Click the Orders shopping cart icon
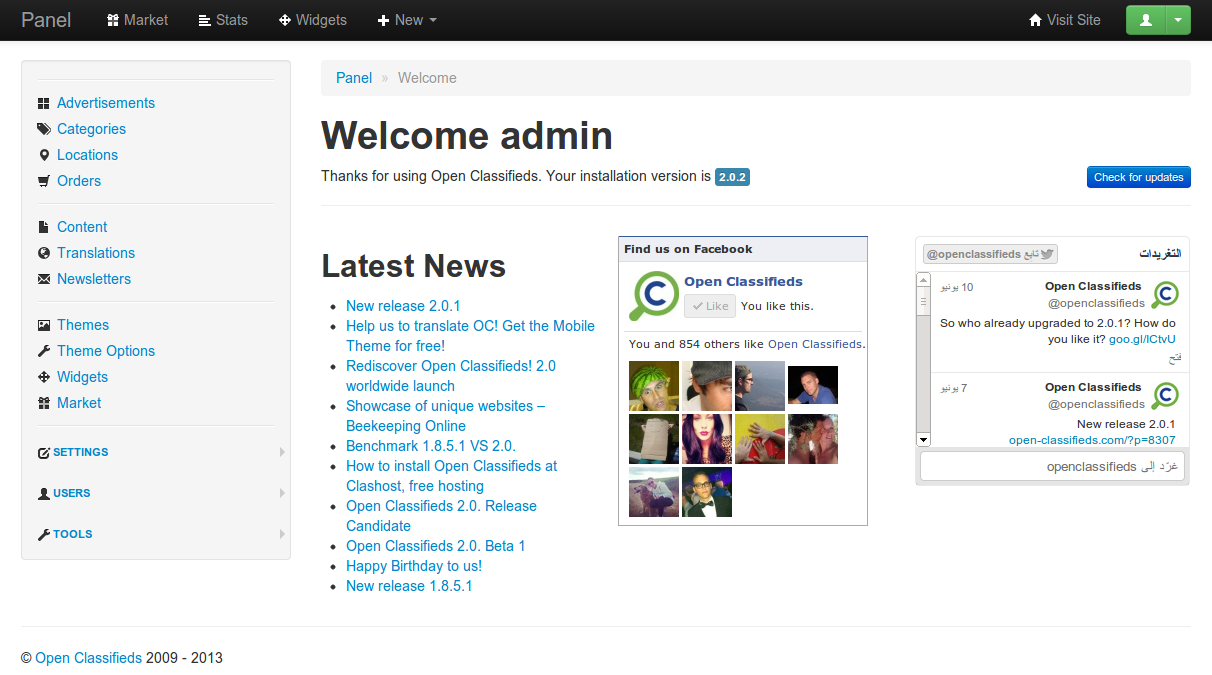The image size is (1212, 675). pos(43,182)
